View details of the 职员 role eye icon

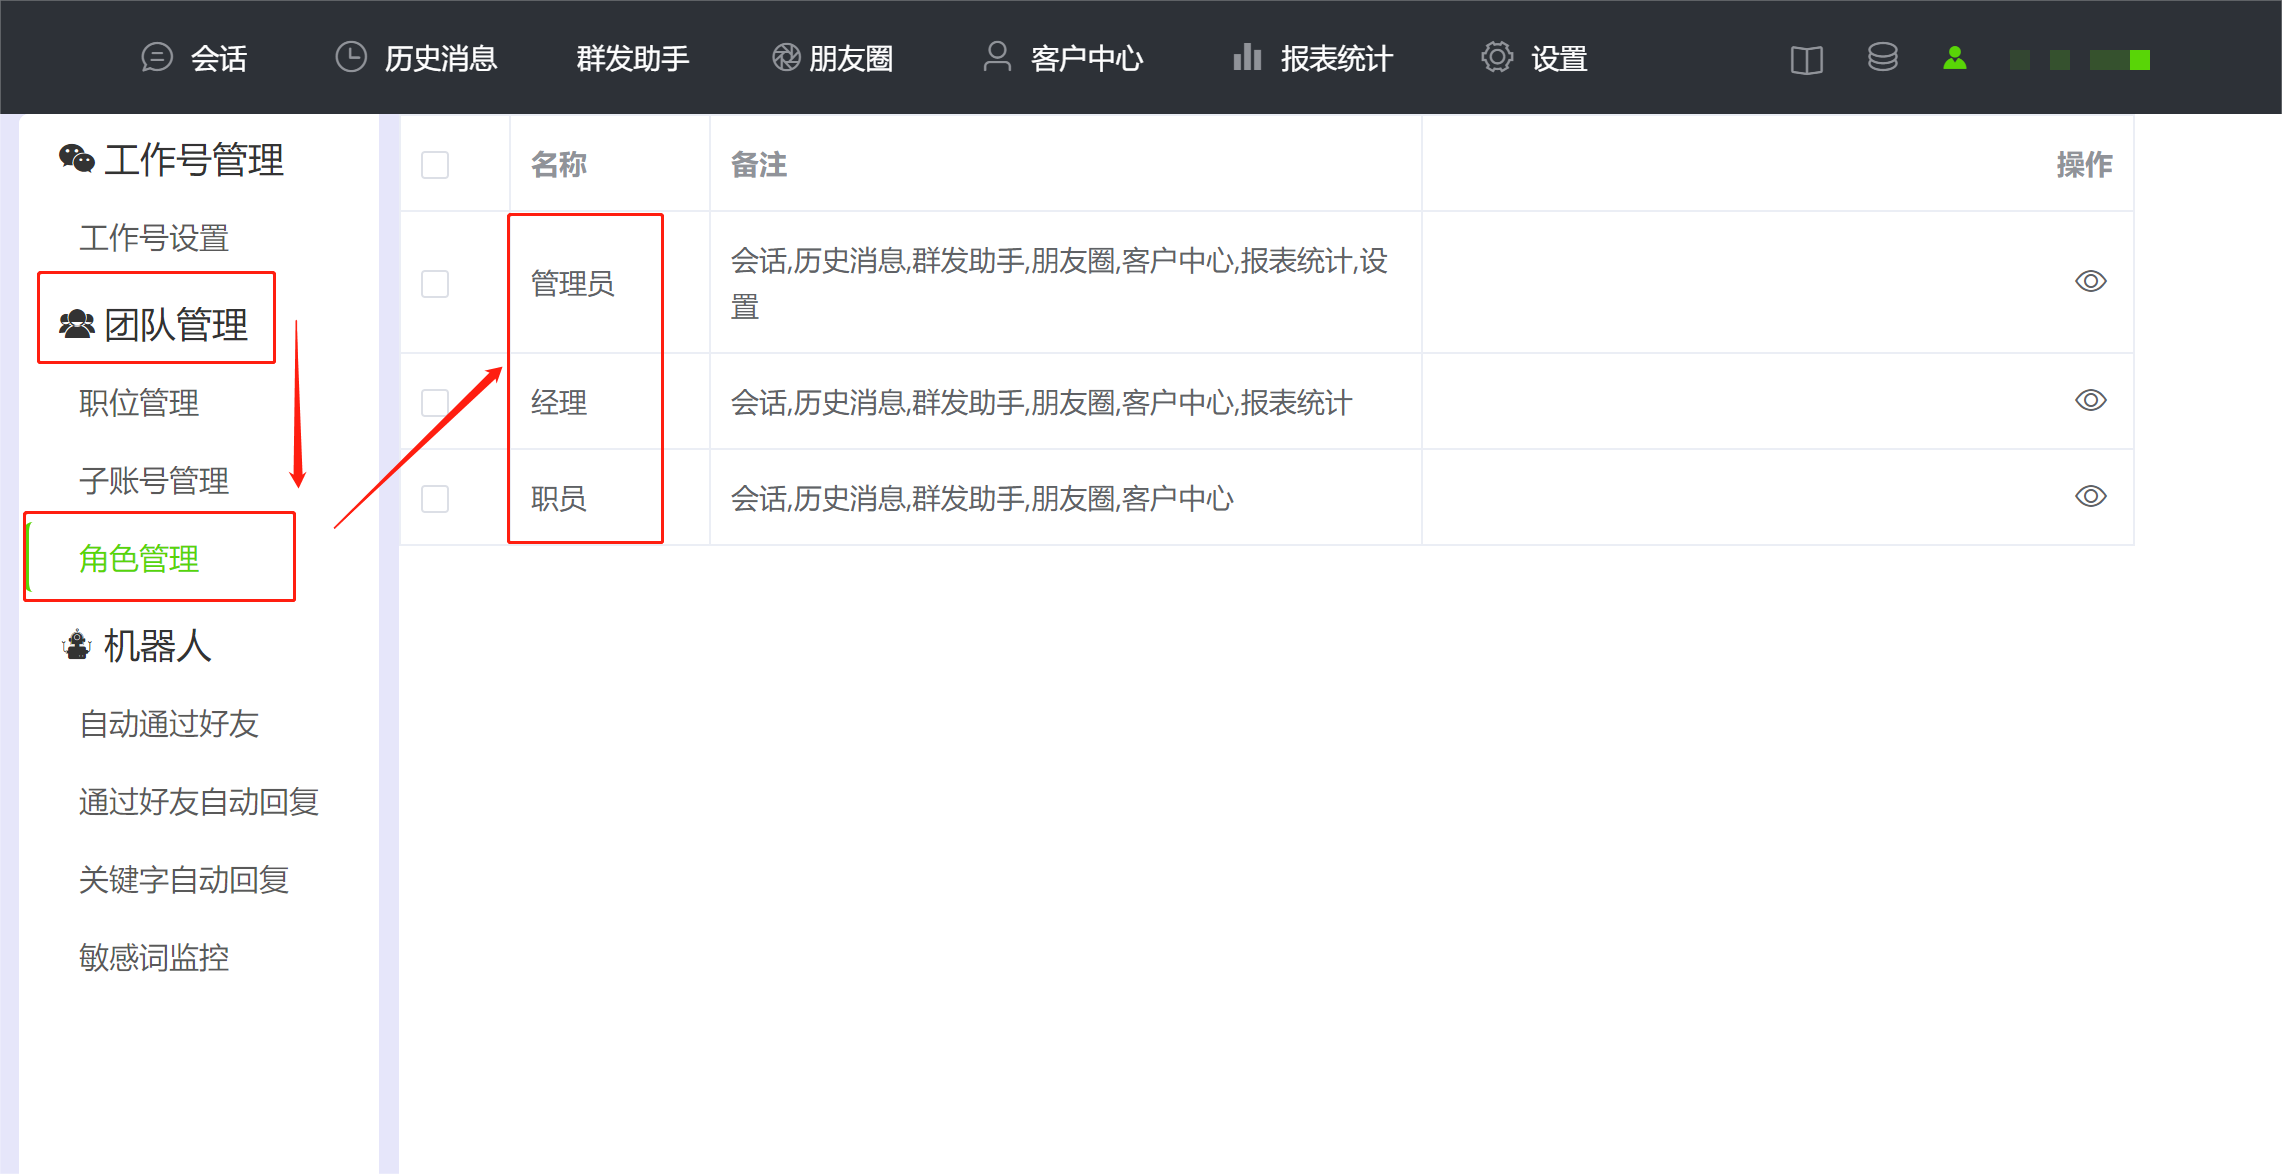[x=2091, y=496]
